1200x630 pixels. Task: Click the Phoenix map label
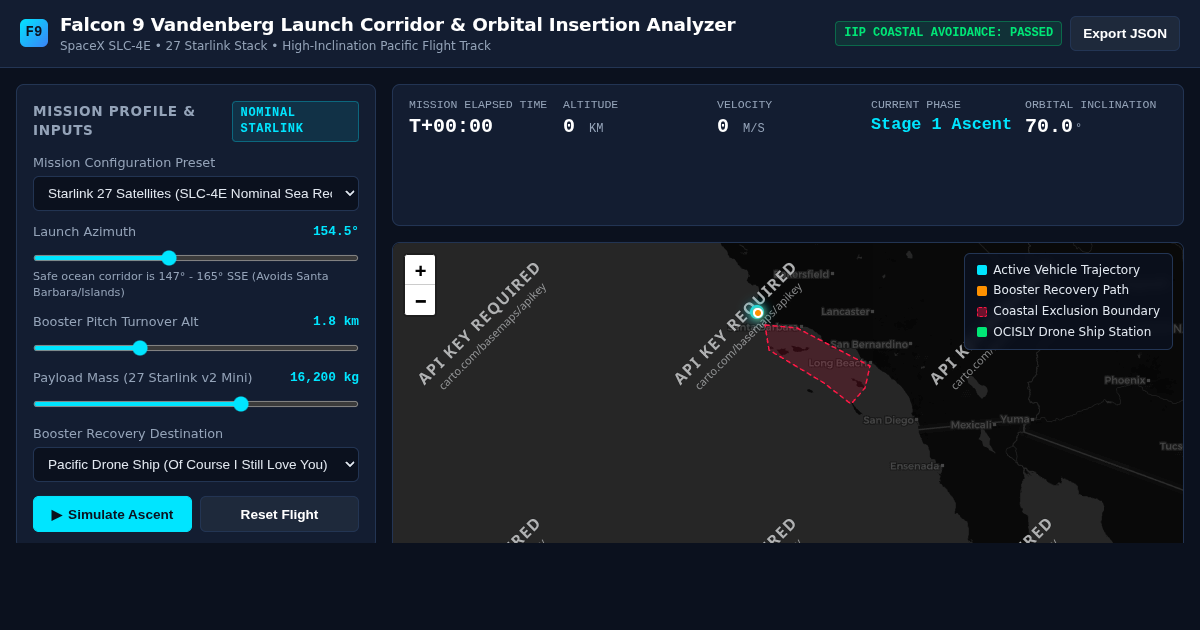click(x=1126, y=380)
